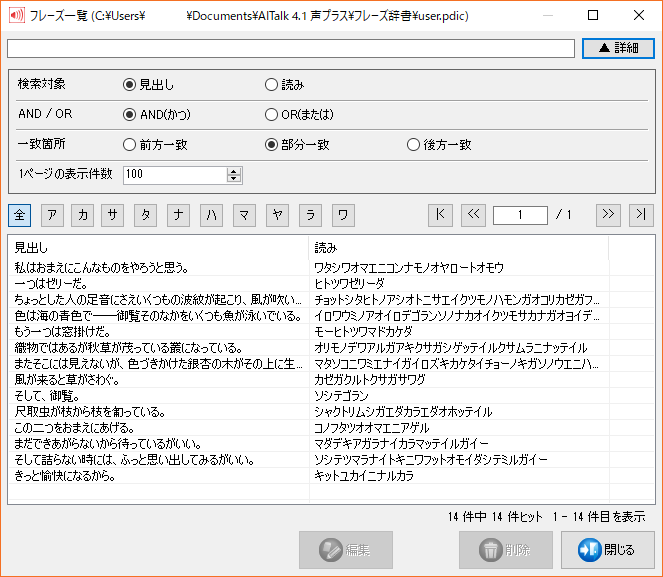Screen dimensions: 663x577
Task: Filter phrases by ラ row
Action: (310, 215)
